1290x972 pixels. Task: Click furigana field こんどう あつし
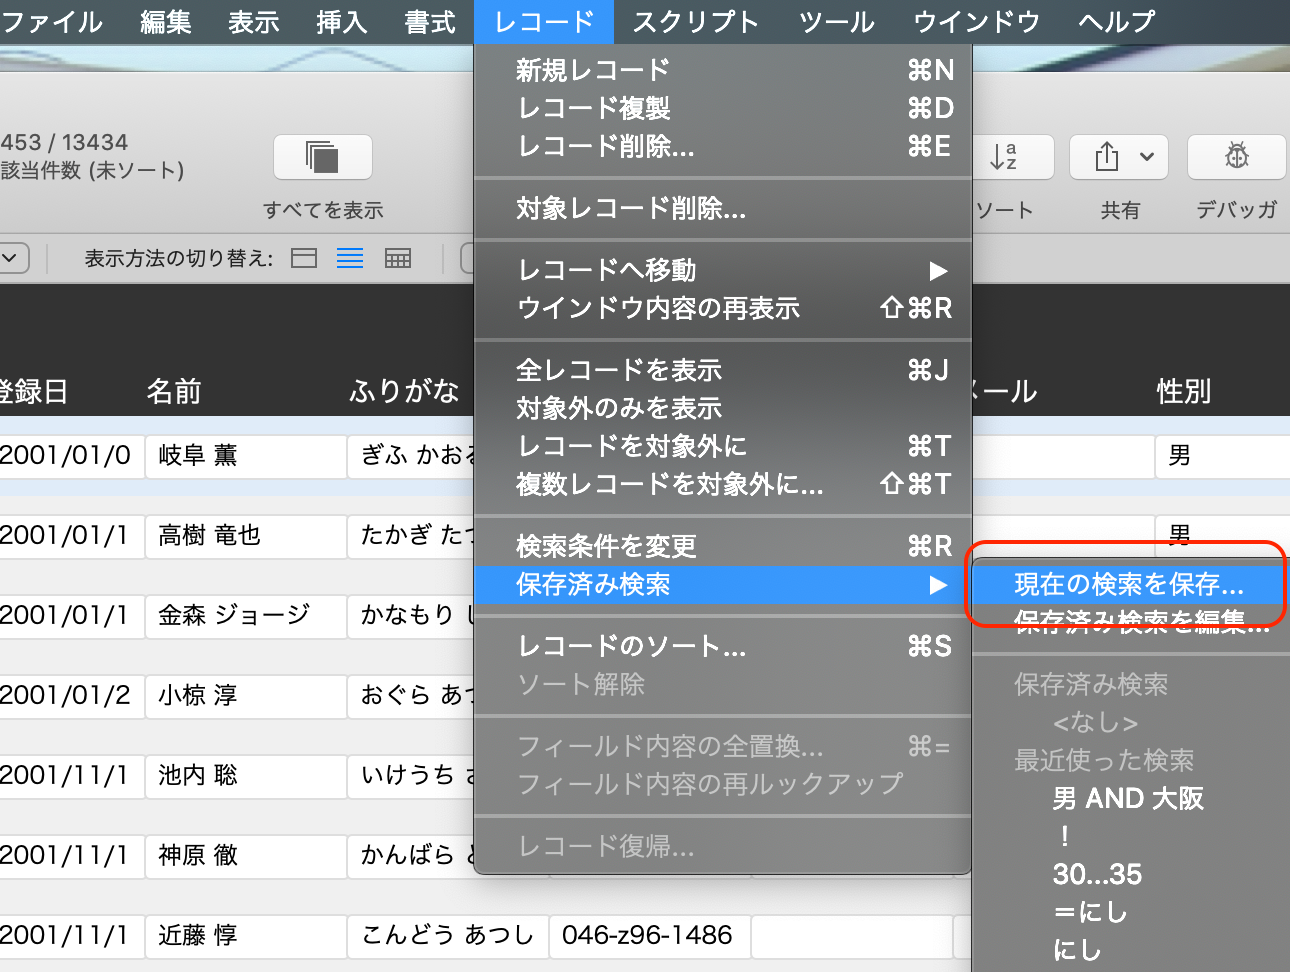448,936
